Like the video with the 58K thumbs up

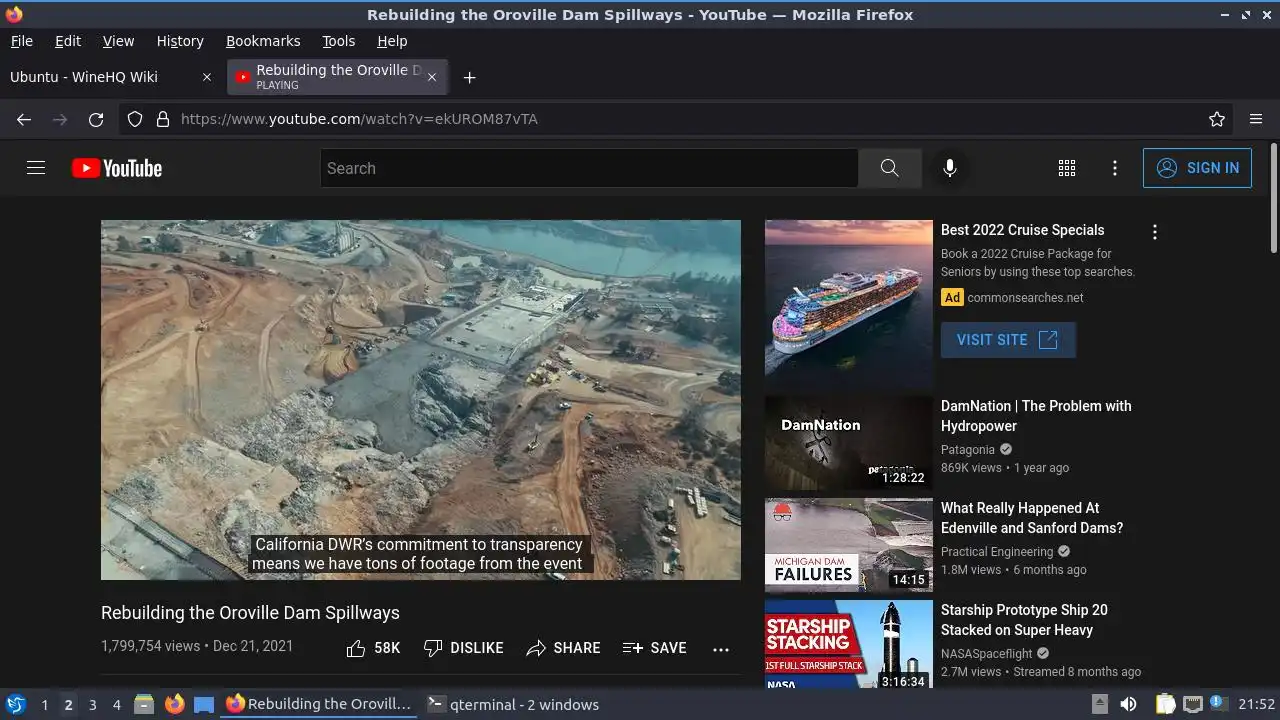coord(373,648)
